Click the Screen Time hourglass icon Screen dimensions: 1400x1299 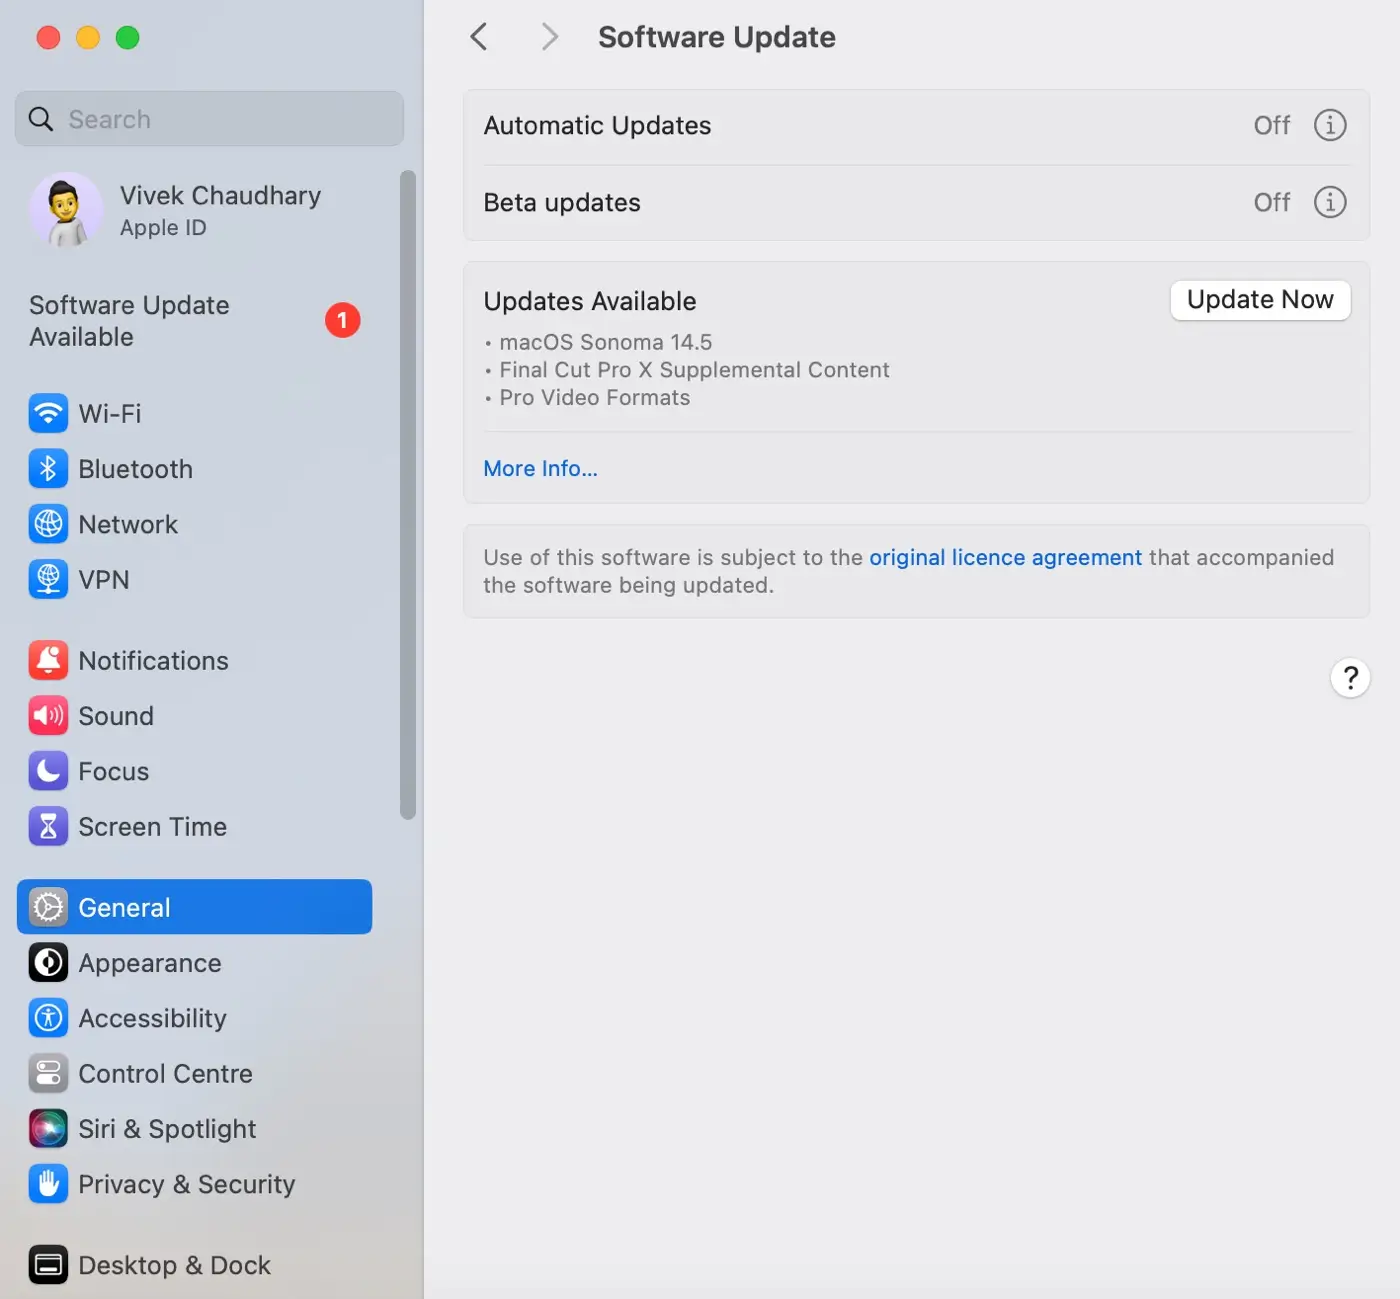coord(48,826)
